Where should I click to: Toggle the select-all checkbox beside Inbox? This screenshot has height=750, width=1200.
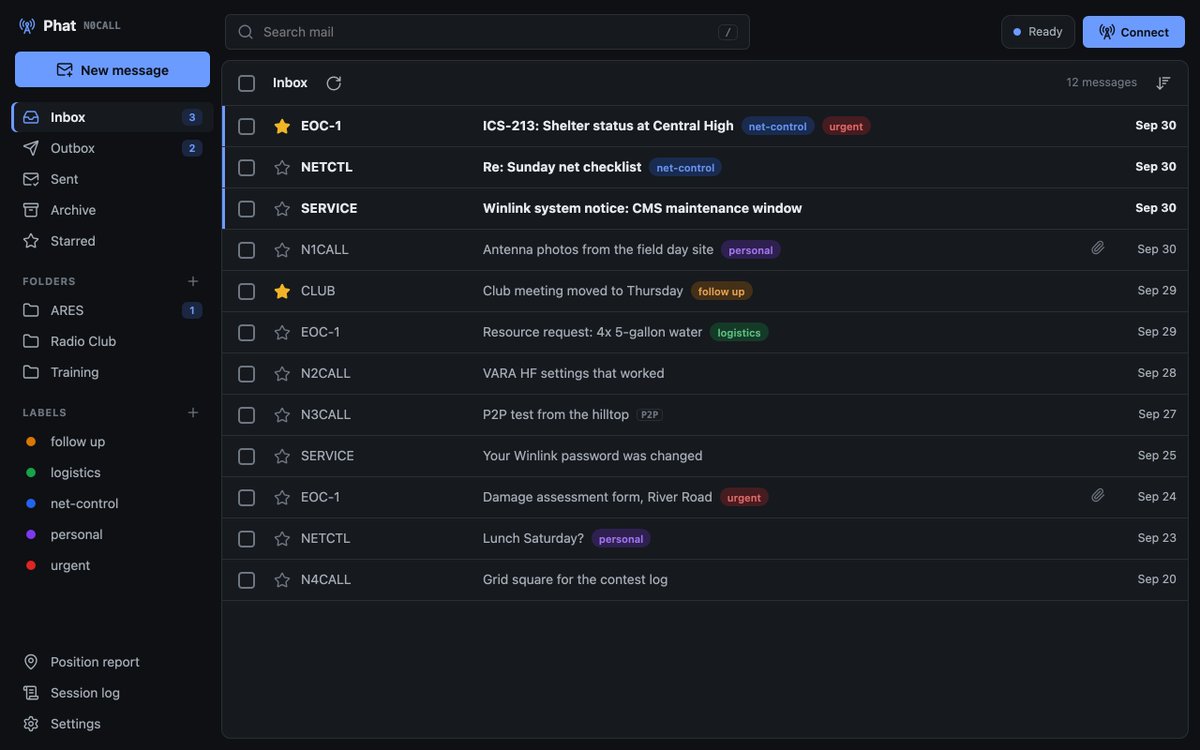(x=247, y=83)
